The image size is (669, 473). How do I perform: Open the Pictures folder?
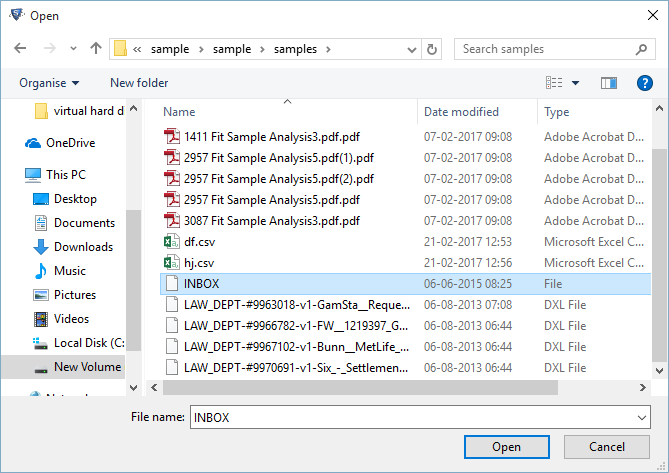65,295
